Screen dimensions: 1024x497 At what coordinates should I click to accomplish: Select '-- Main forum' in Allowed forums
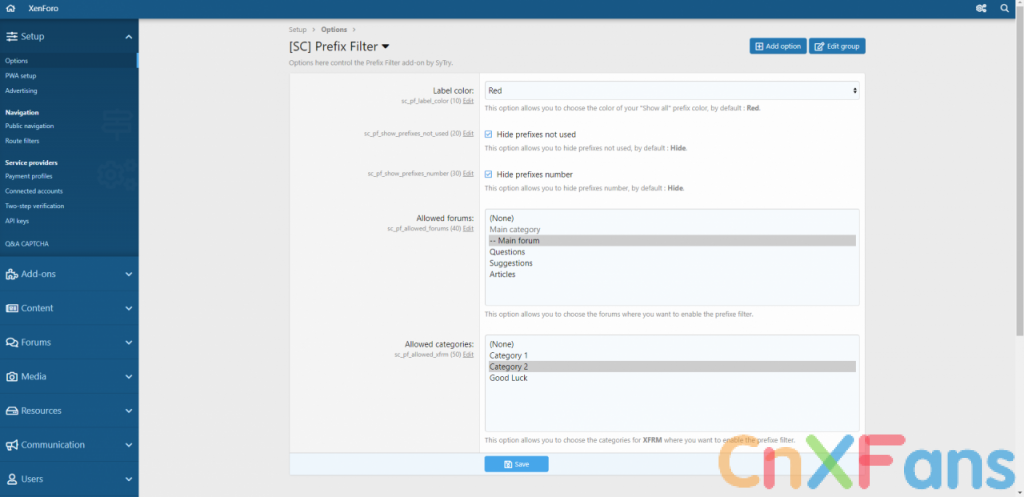[x=672, y=241]
